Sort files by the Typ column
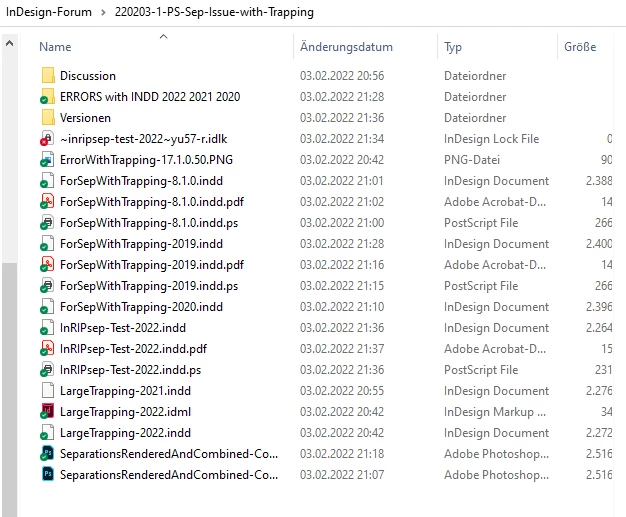 [x=453, y=47]
